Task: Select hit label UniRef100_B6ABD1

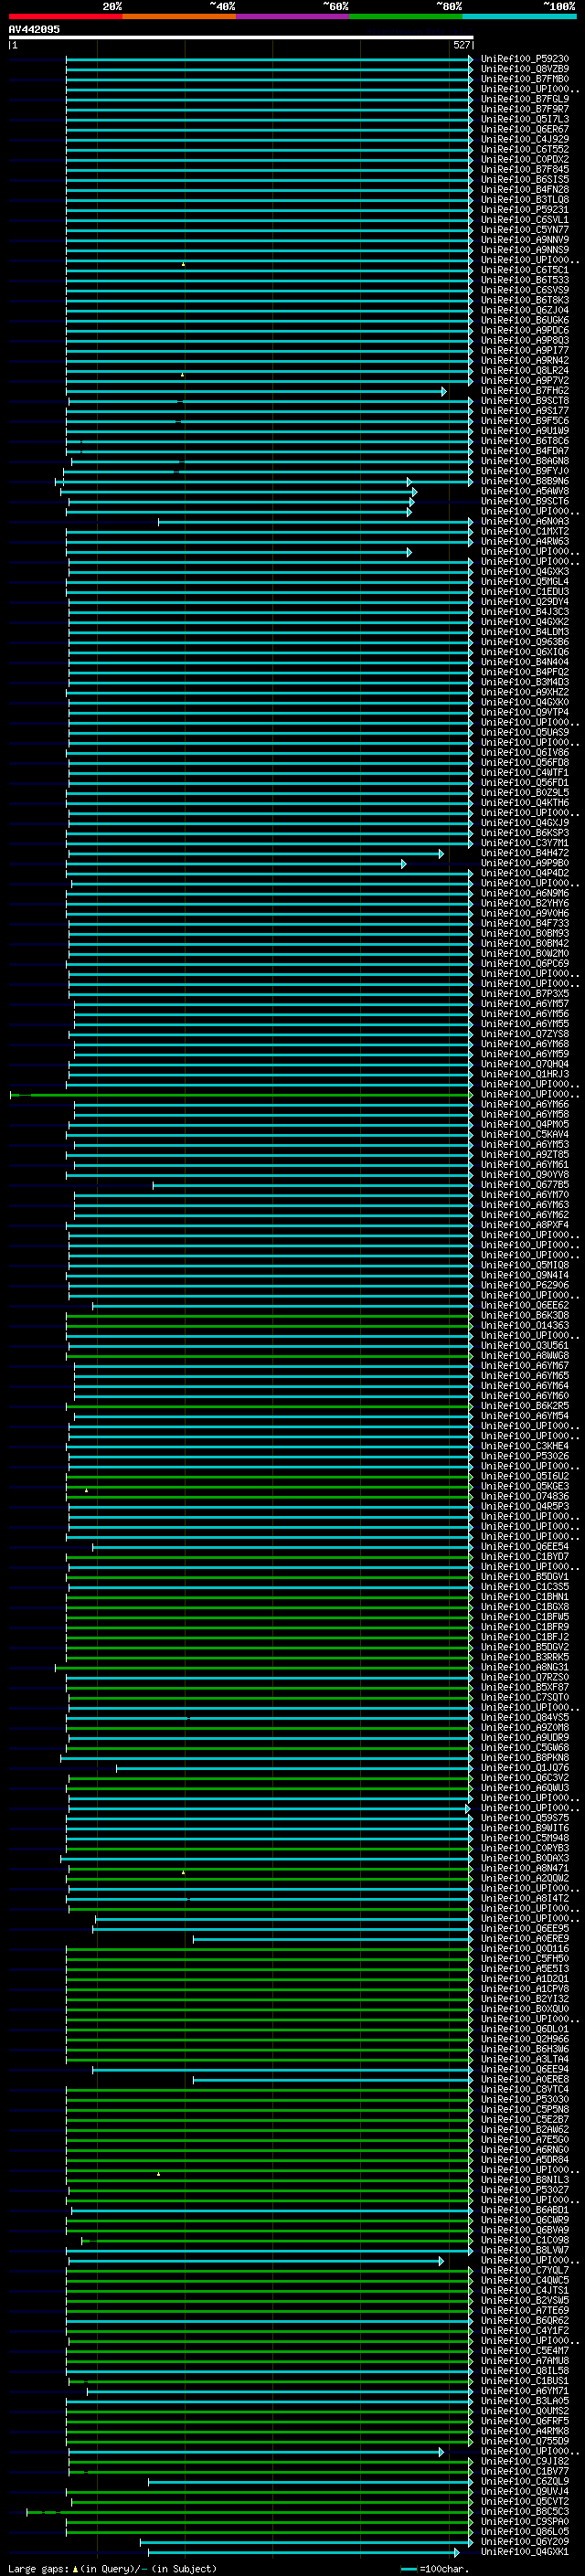Action: pyautogui.click(x=524, y=2210)
